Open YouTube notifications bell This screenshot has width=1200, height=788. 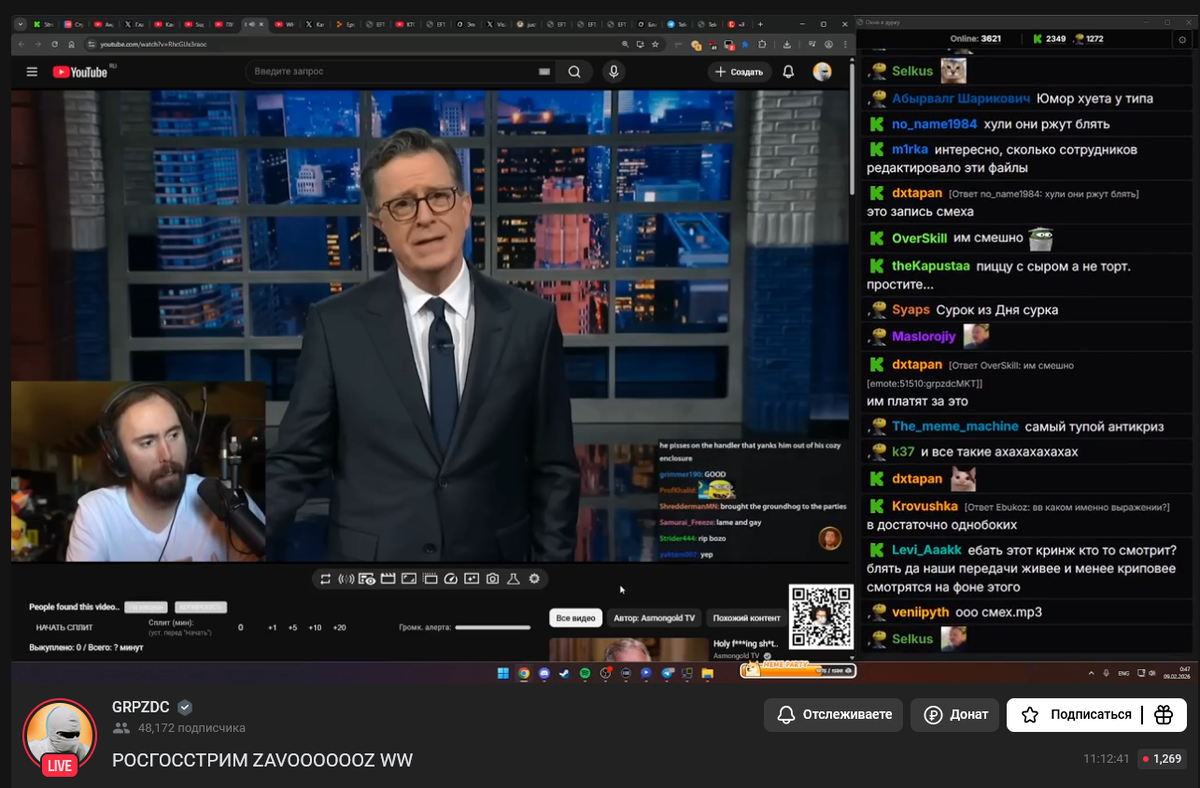788,72
